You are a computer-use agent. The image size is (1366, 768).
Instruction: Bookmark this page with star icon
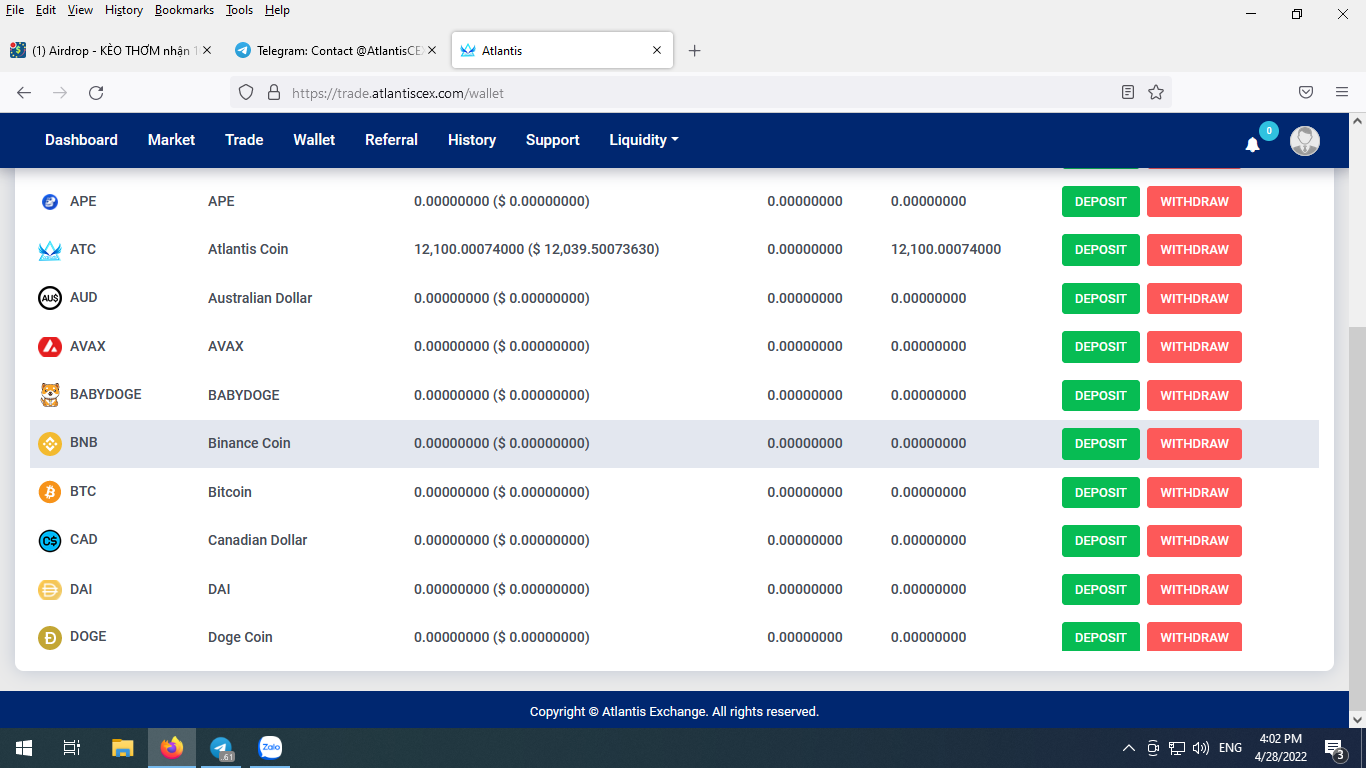(1156, 92)
